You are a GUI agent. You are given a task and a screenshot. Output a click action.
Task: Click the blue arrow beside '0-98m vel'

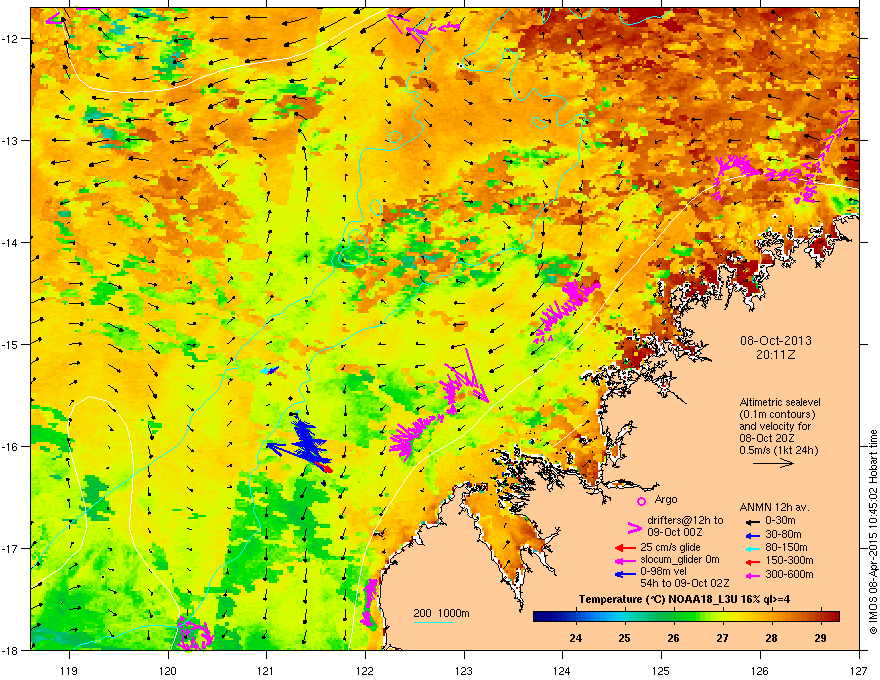tap(625, 574)
